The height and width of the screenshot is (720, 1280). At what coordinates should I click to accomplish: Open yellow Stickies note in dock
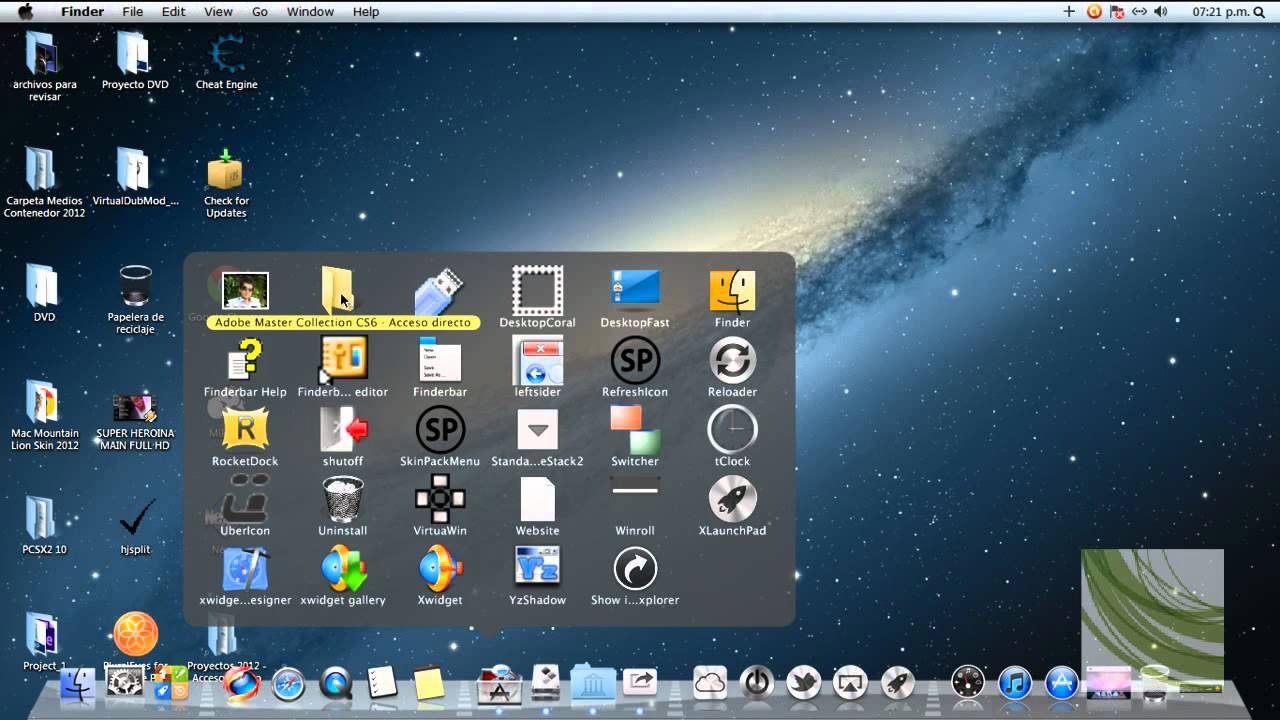pyautogui.click(x=429, y=683)
